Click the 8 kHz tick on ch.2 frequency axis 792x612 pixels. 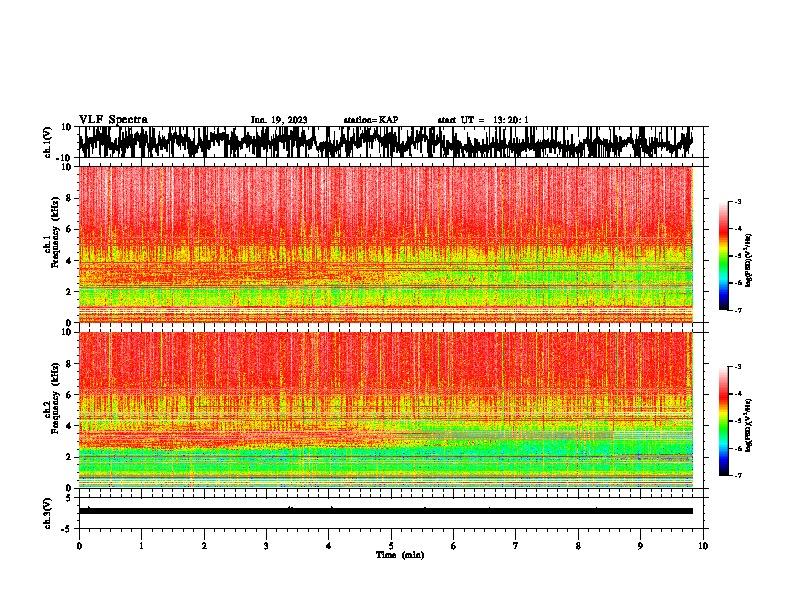tap(69, 364)
